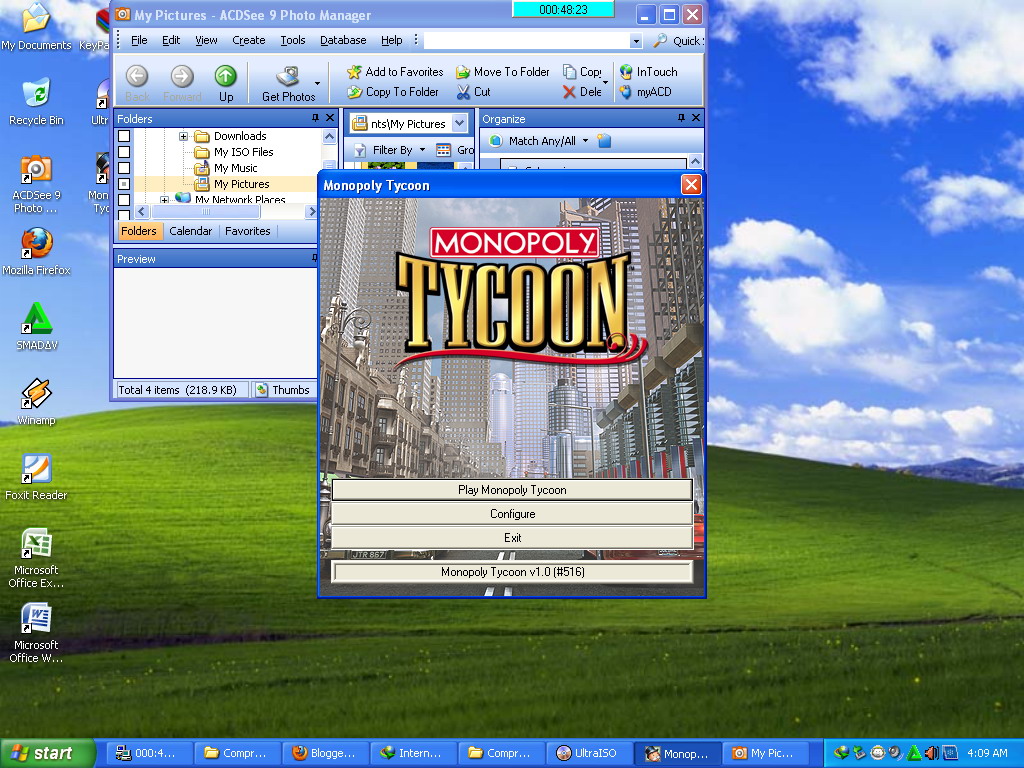The image size is (1024, 768).
Task: Pin the Organize pane
Action: click(681, 118)
